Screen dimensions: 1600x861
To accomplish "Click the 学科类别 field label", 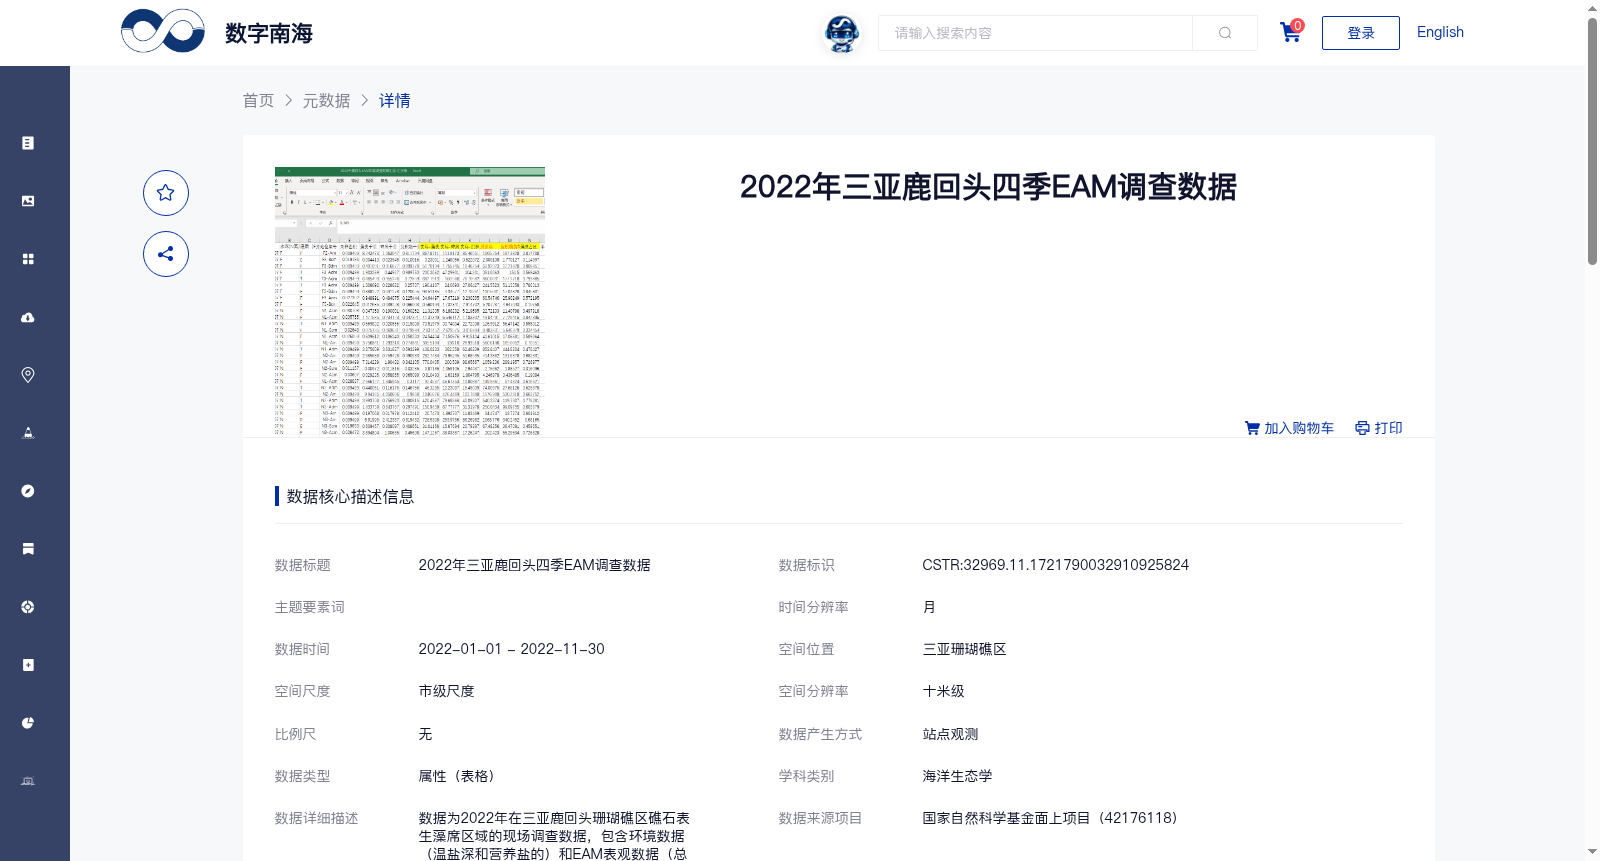I will point(806,776).
